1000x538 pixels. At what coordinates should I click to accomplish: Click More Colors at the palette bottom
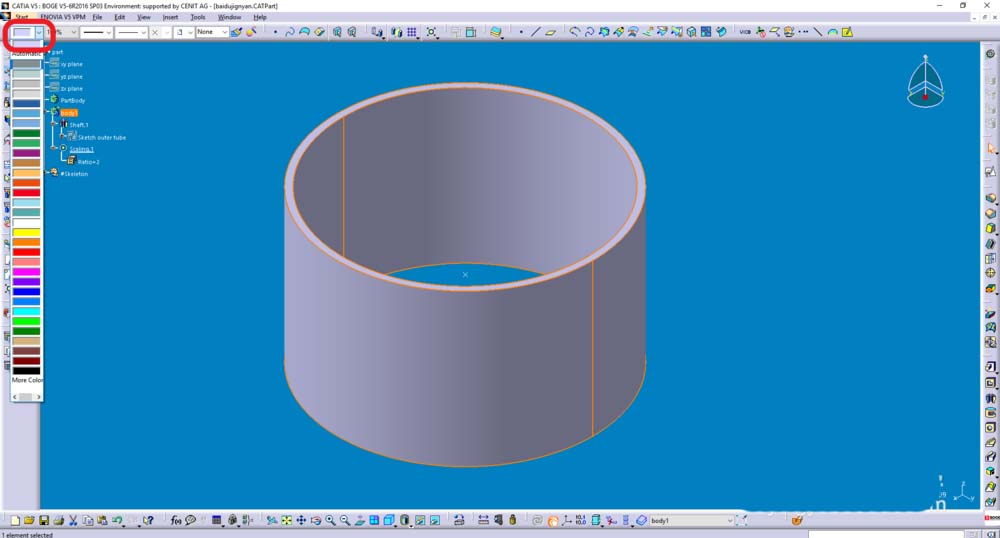tap(27, 380)
